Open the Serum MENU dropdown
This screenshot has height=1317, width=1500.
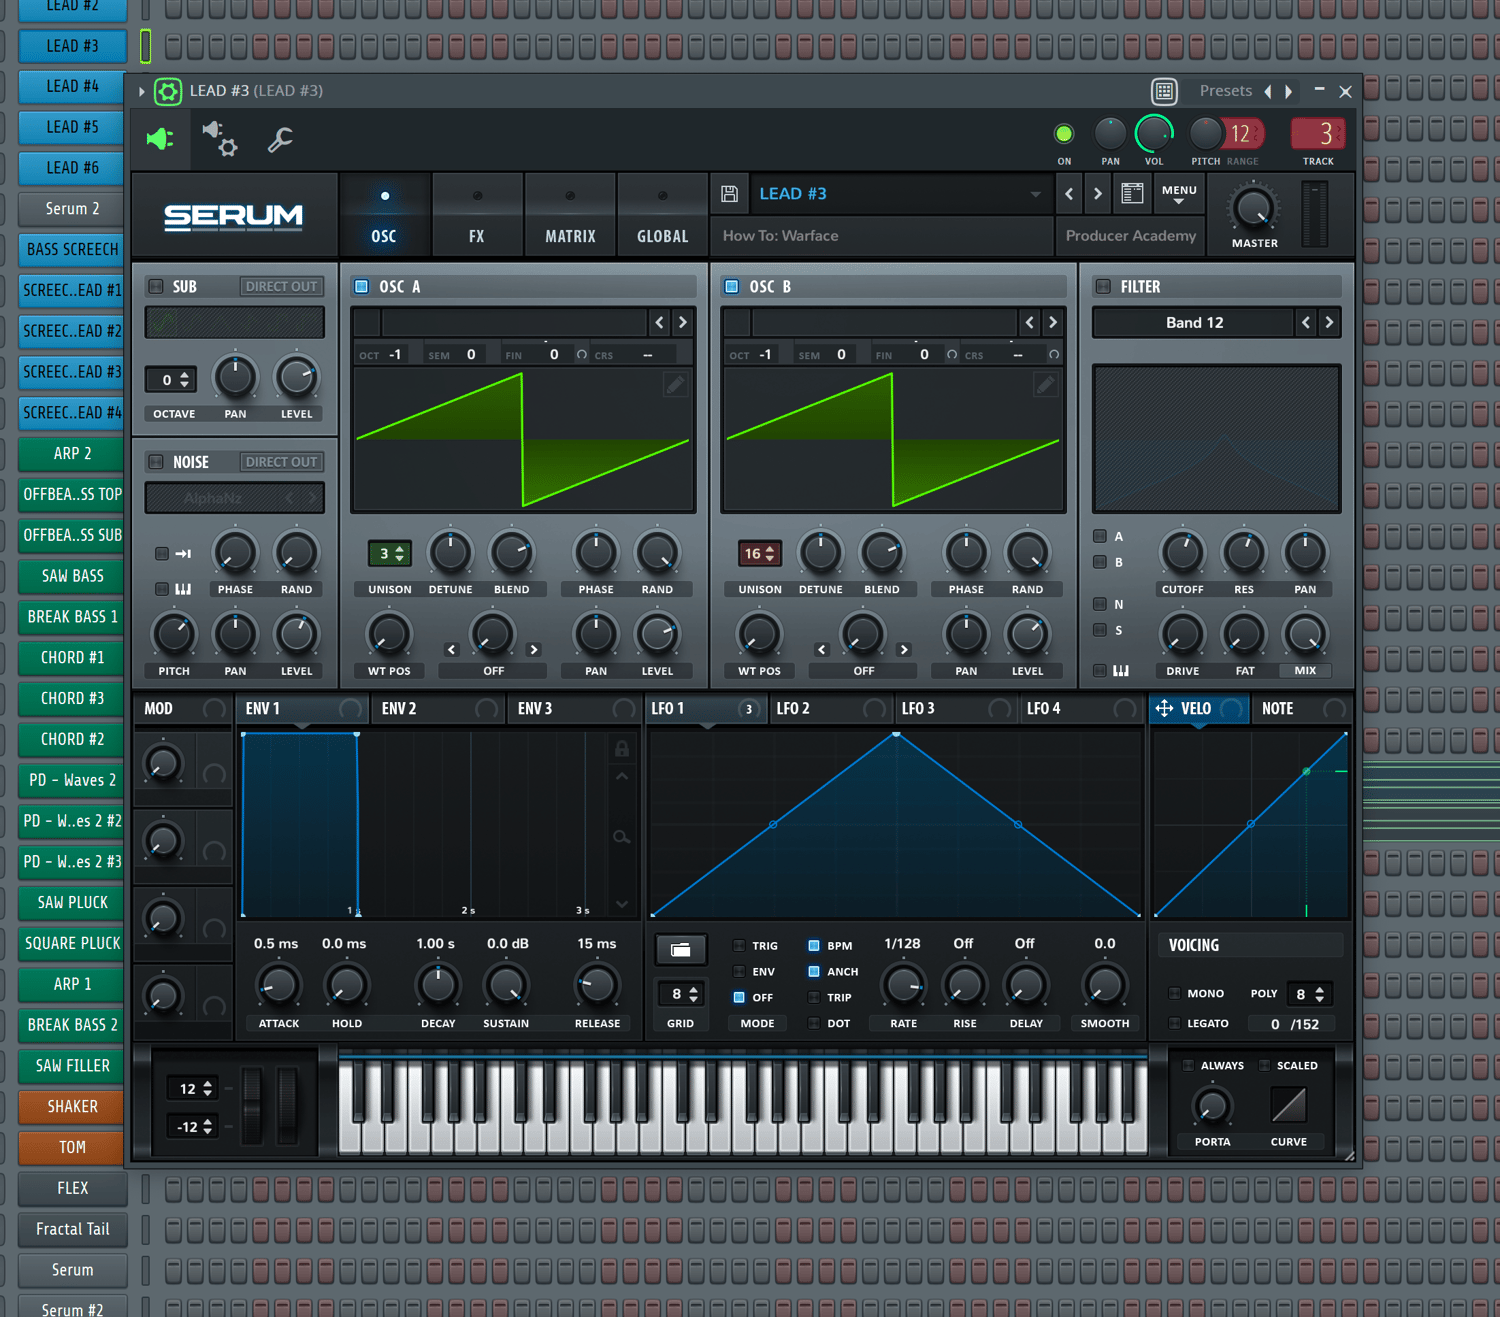(x=1179, y=194)
